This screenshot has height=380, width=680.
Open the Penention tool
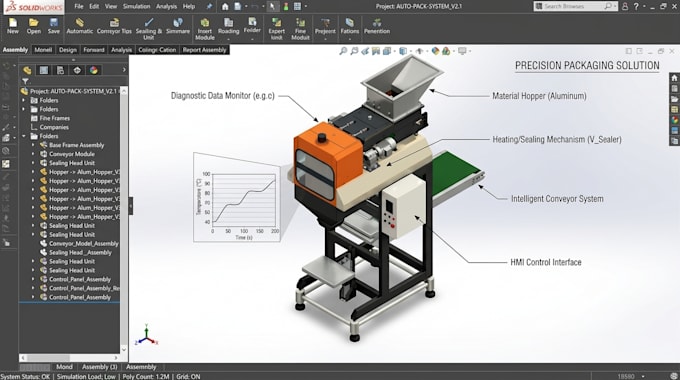377,26
